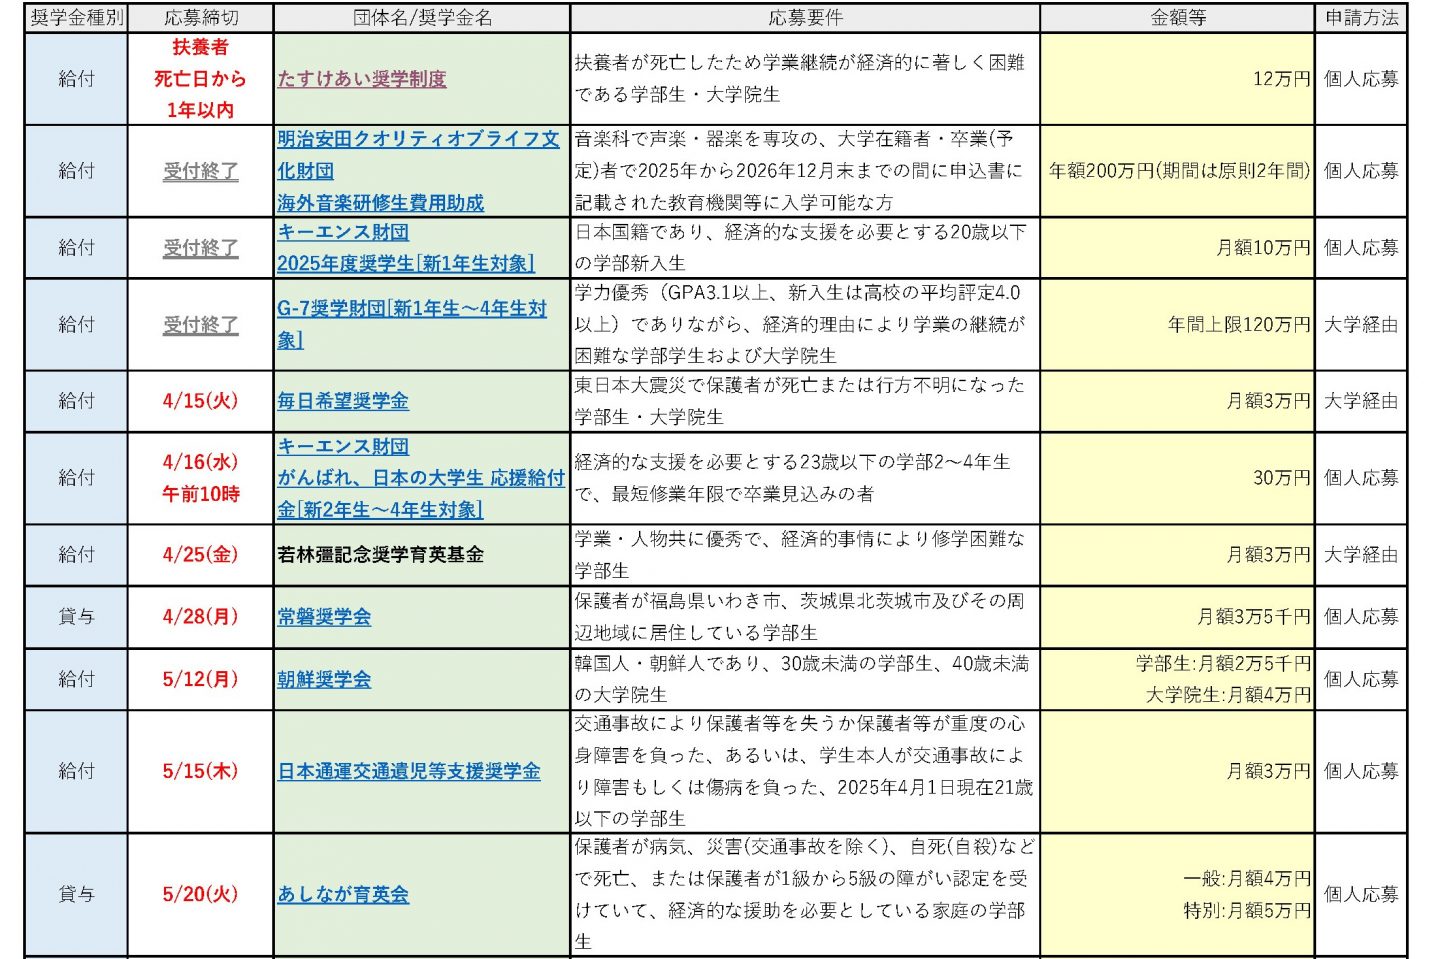Screen dimensions: 1440x959
Task: Select the 金額等 column header
Action: [x=1177, y=18]
